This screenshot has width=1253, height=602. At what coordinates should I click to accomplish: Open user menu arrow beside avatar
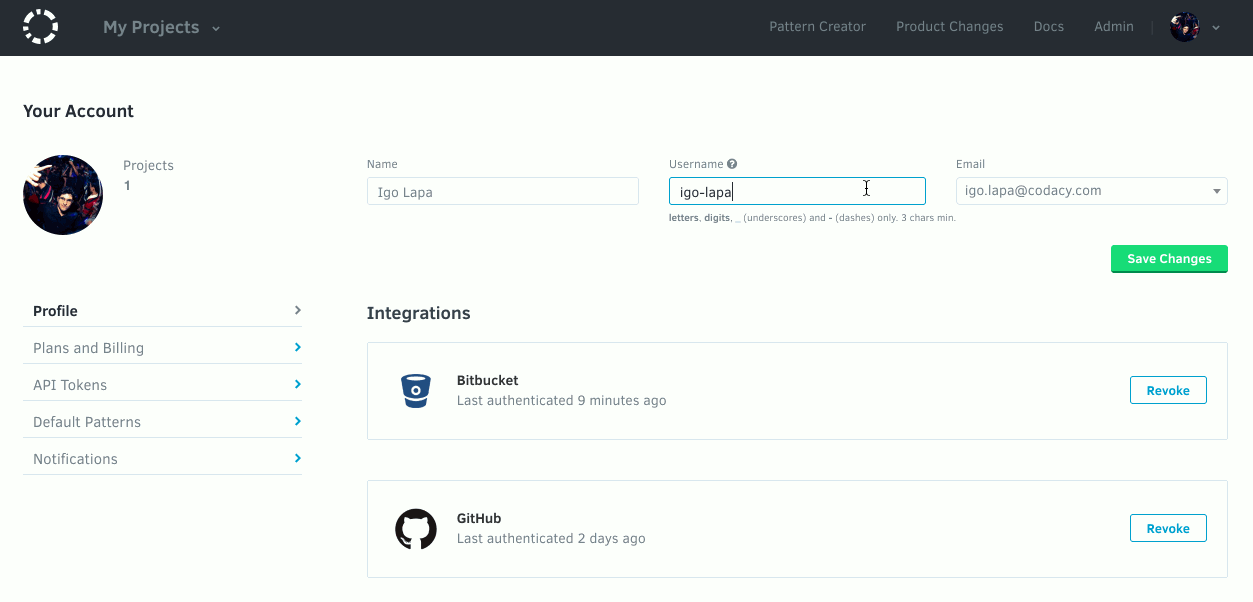point(1216,28)
